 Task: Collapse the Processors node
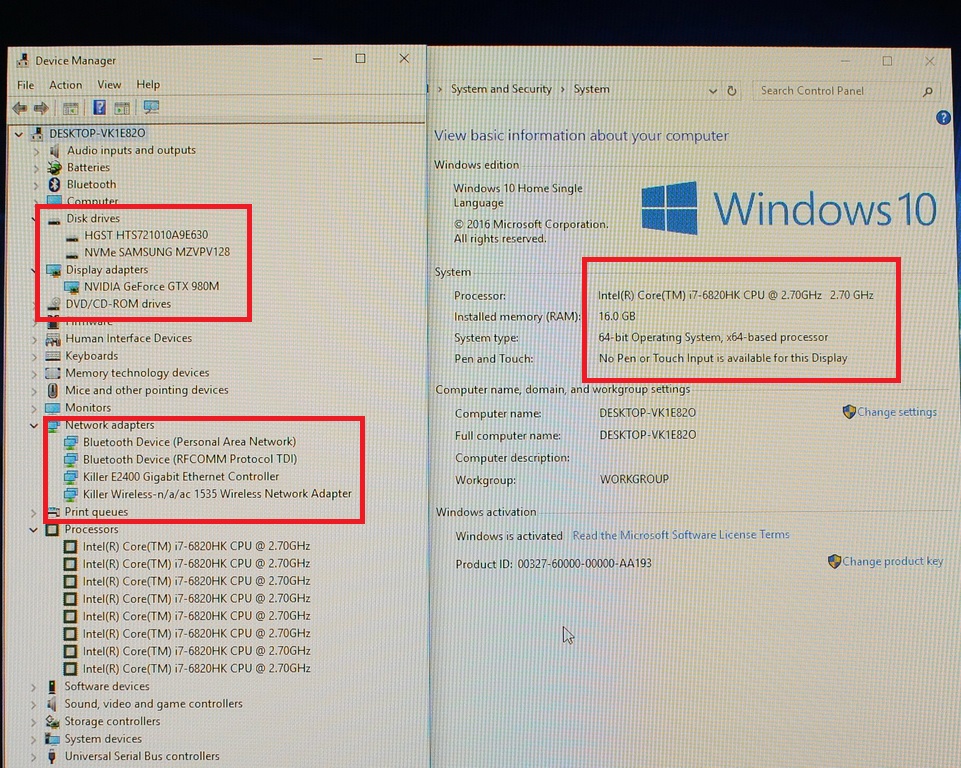pyautogui.click(x=34, y=530)
